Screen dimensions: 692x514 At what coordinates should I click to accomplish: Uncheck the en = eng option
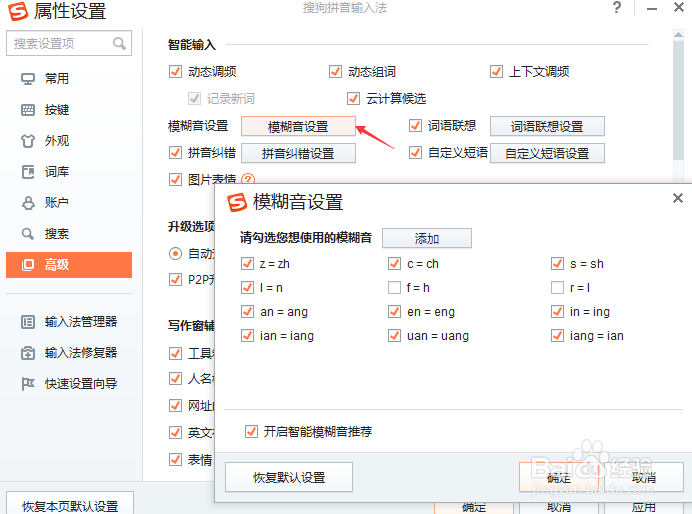[x=394, y=312]
